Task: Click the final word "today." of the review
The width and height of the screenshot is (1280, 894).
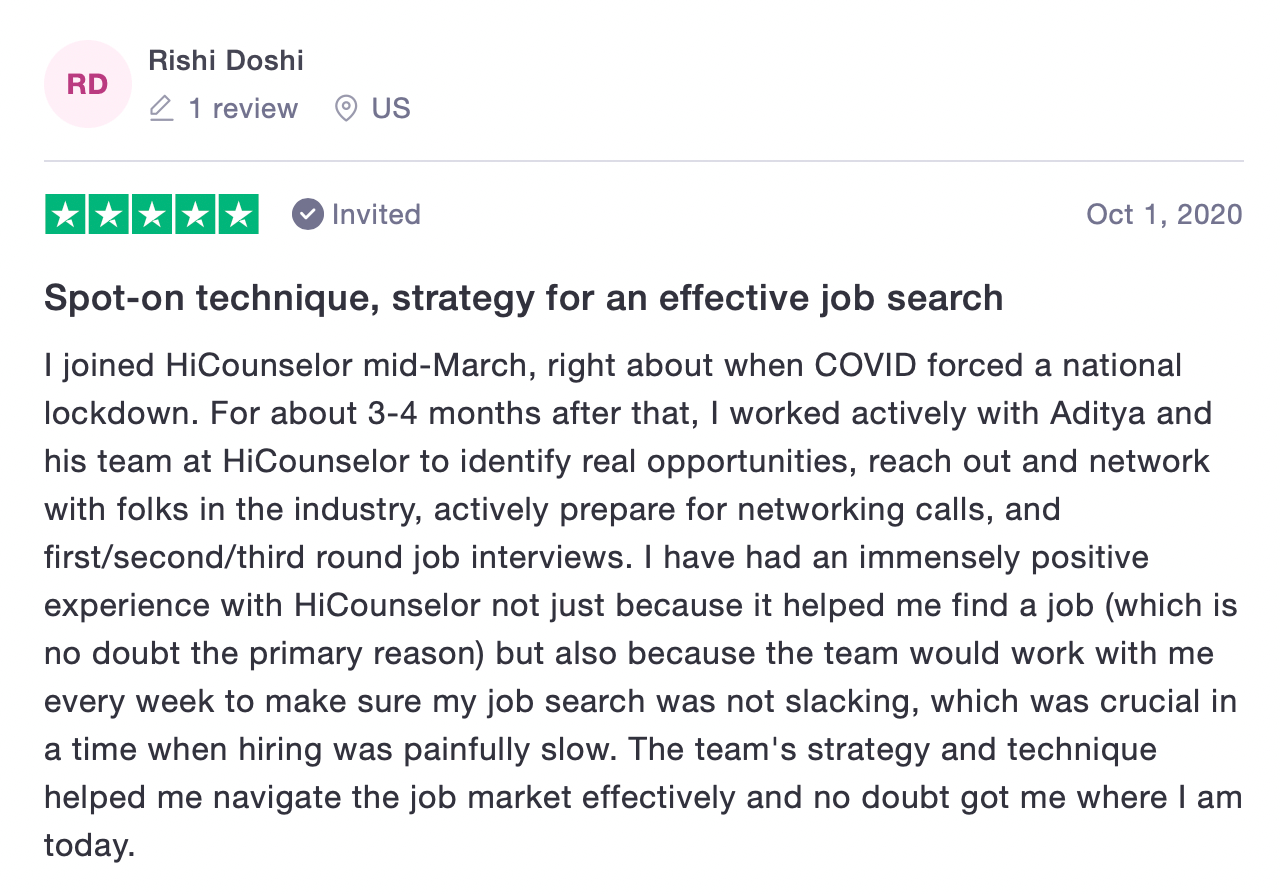Action: (89, 845)
